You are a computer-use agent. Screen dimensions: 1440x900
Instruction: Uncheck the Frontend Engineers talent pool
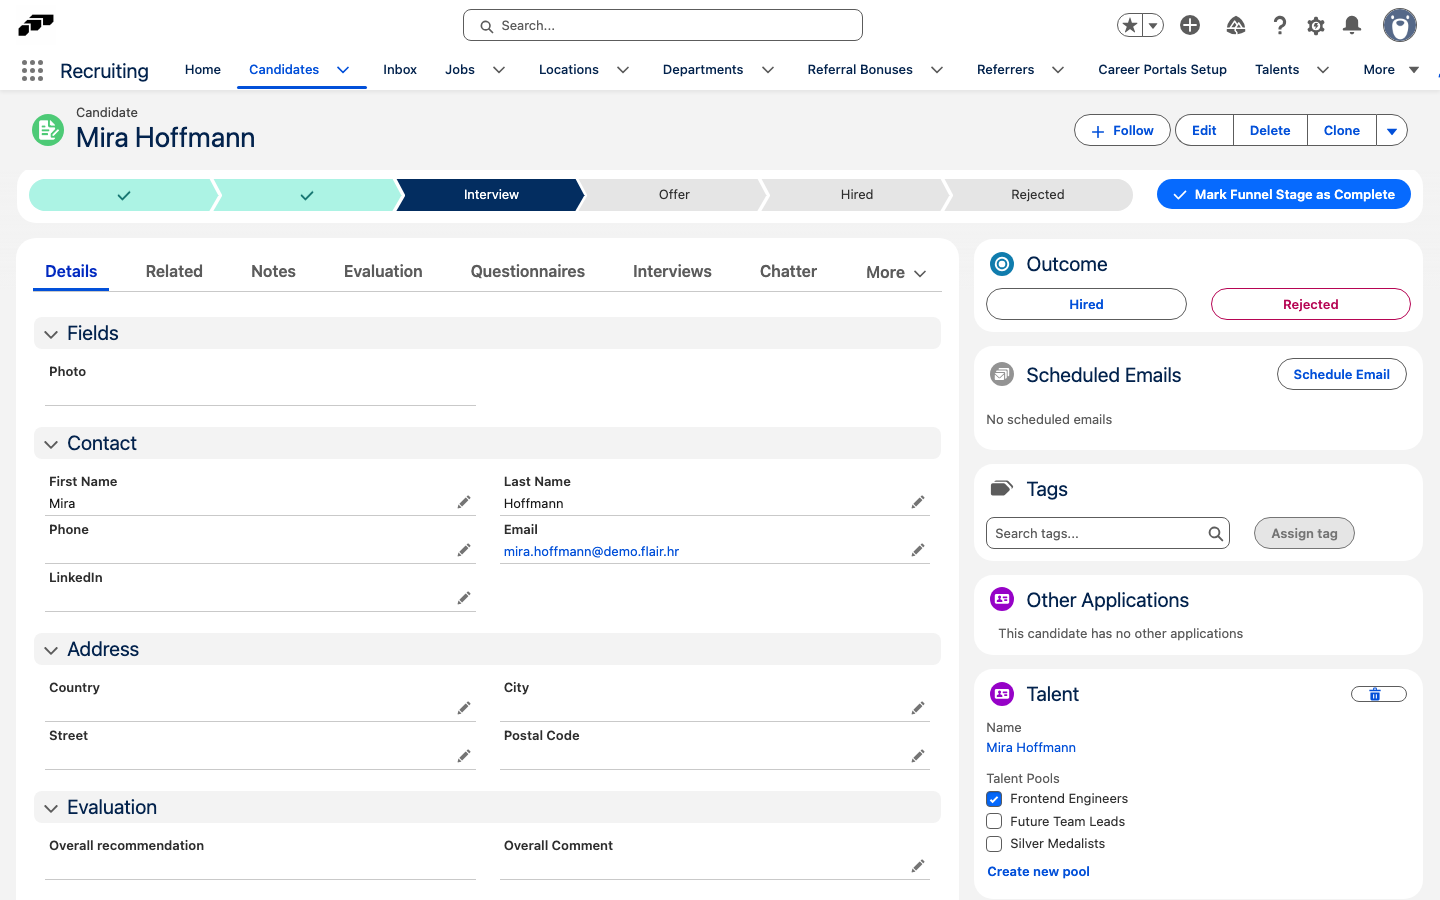point(994,799)
